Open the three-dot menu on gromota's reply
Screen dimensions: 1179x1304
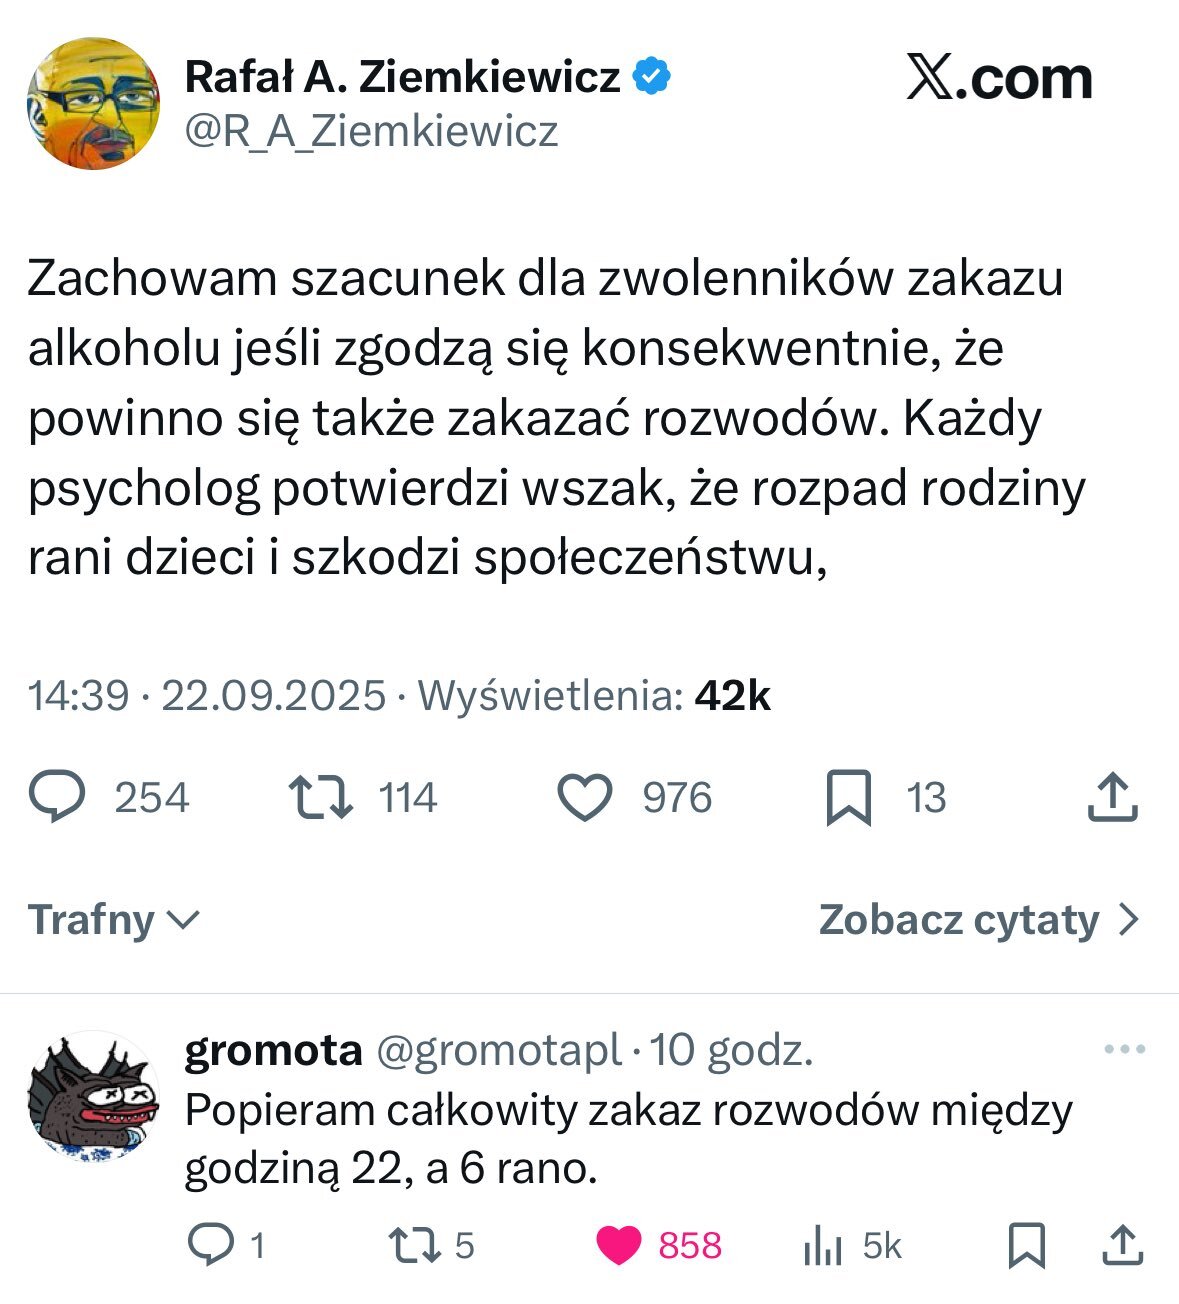tap(1124, 1050)
